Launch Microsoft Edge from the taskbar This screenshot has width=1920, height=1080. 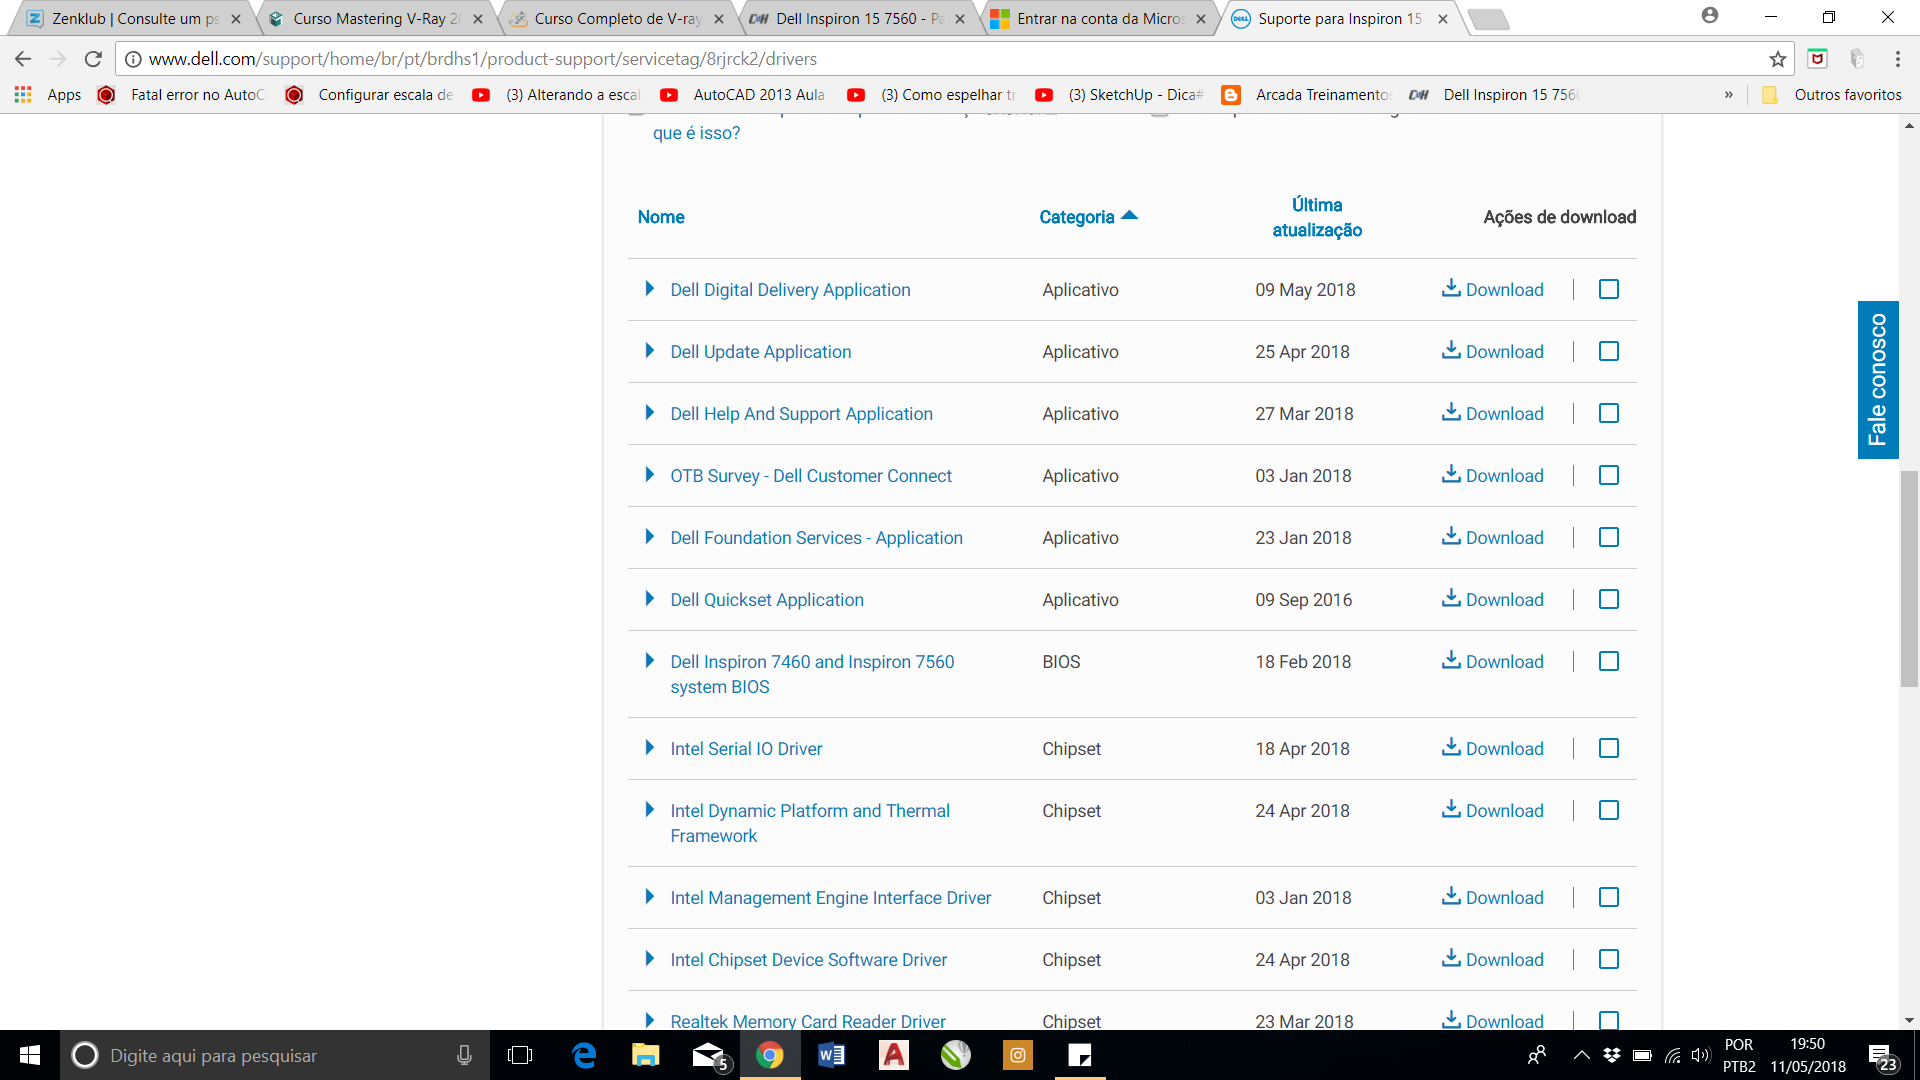point(584,1055)
